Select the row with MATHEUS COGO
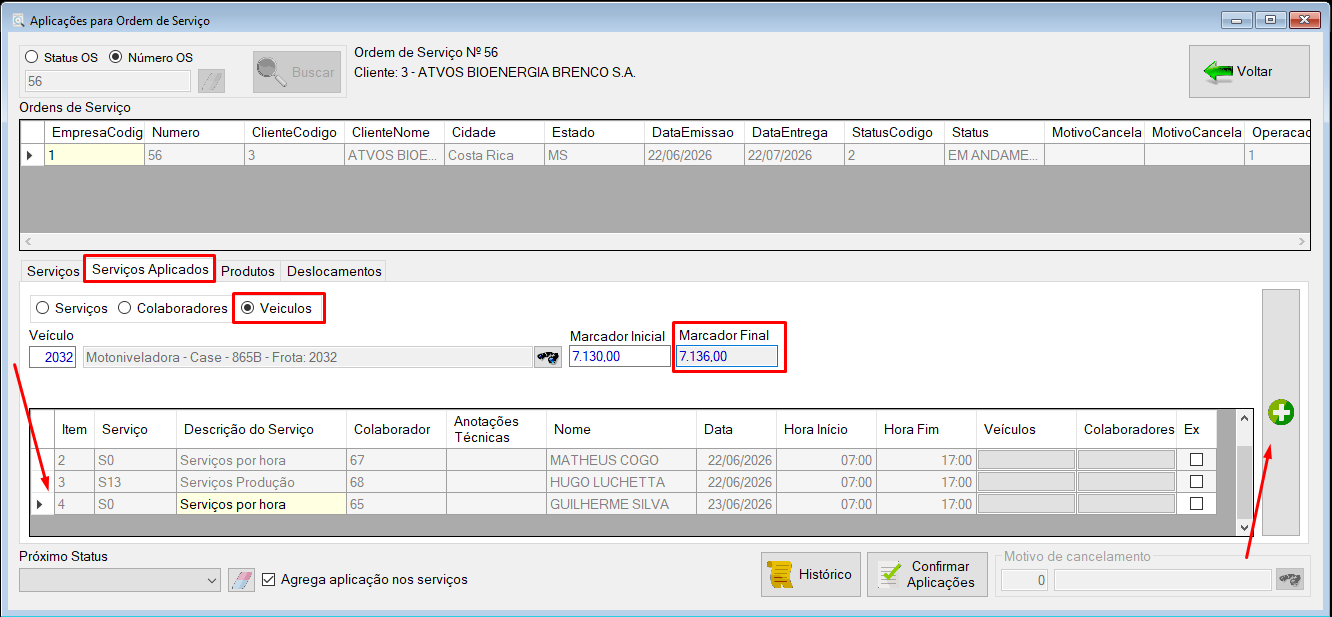1332x617 pixels. click(623, 460)
